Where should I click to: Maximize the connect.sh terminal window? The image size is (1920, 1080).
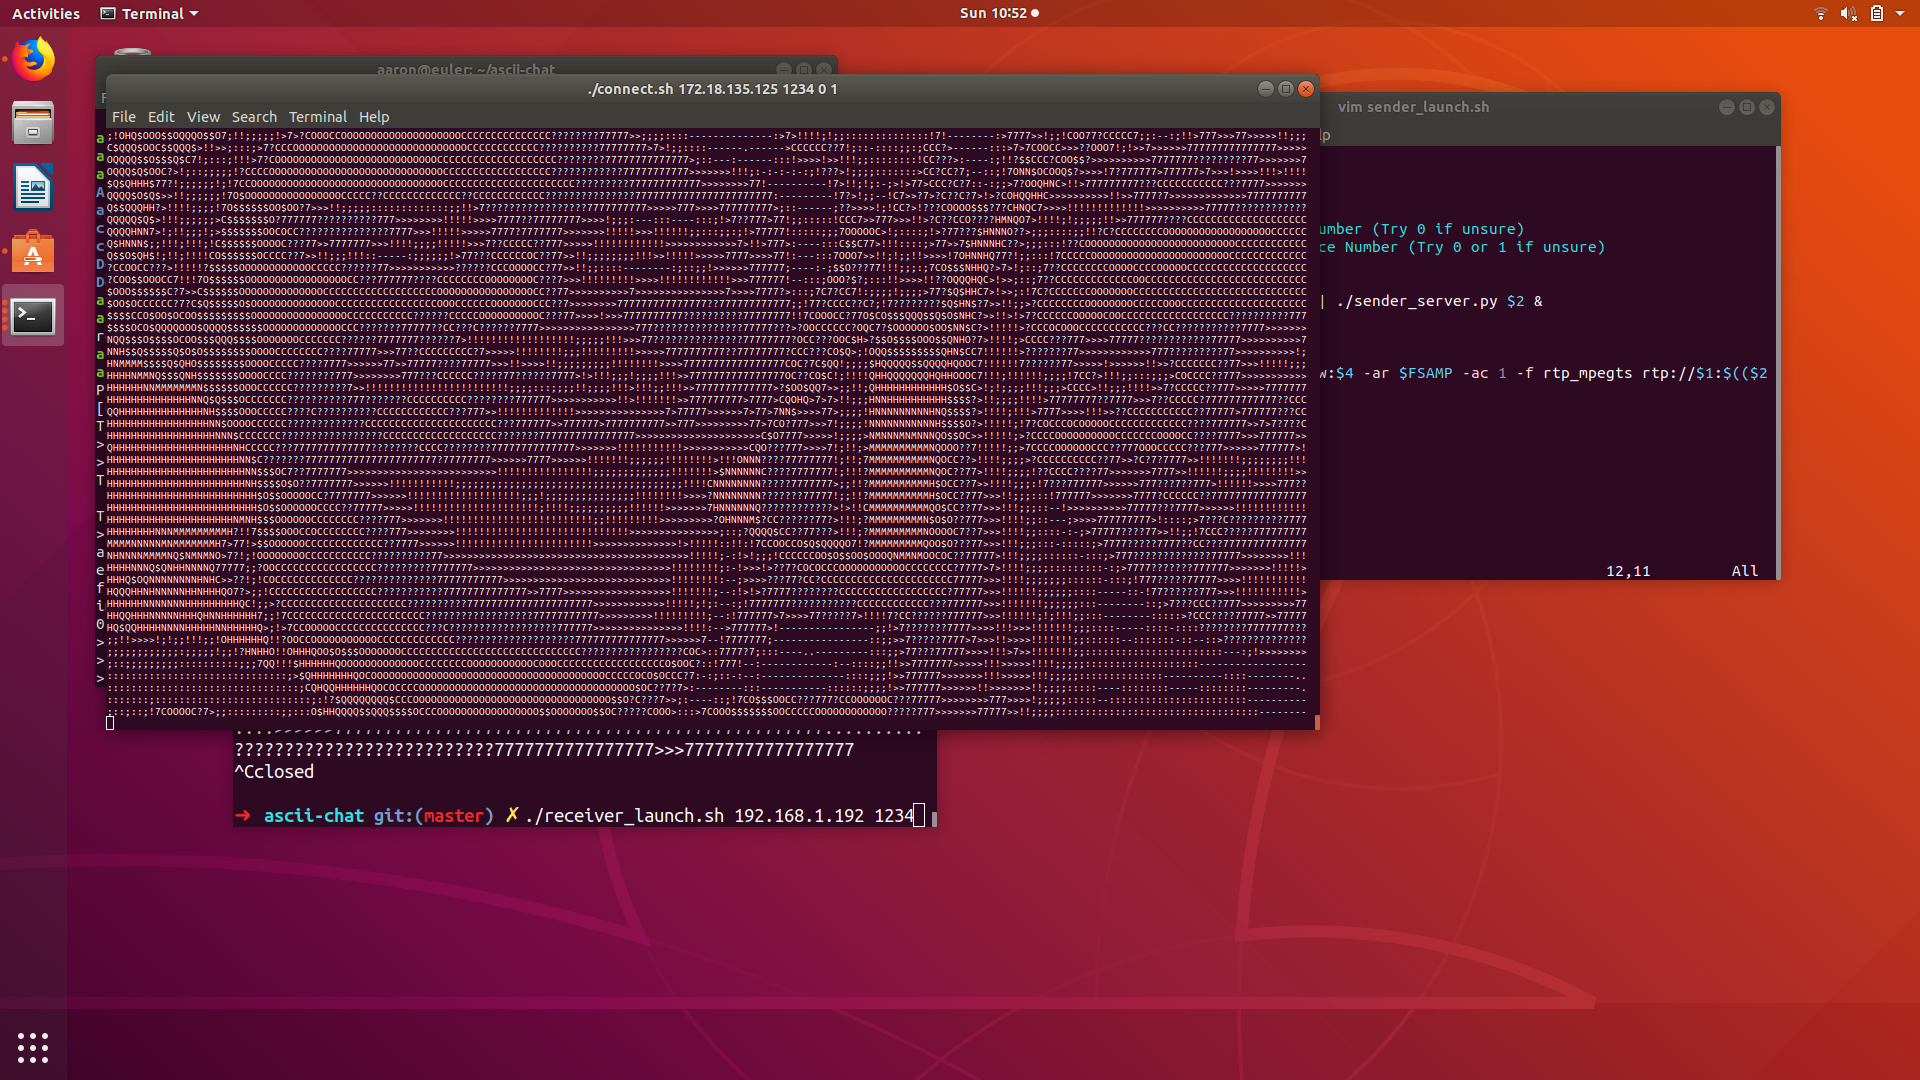[x=1286, y=89]
